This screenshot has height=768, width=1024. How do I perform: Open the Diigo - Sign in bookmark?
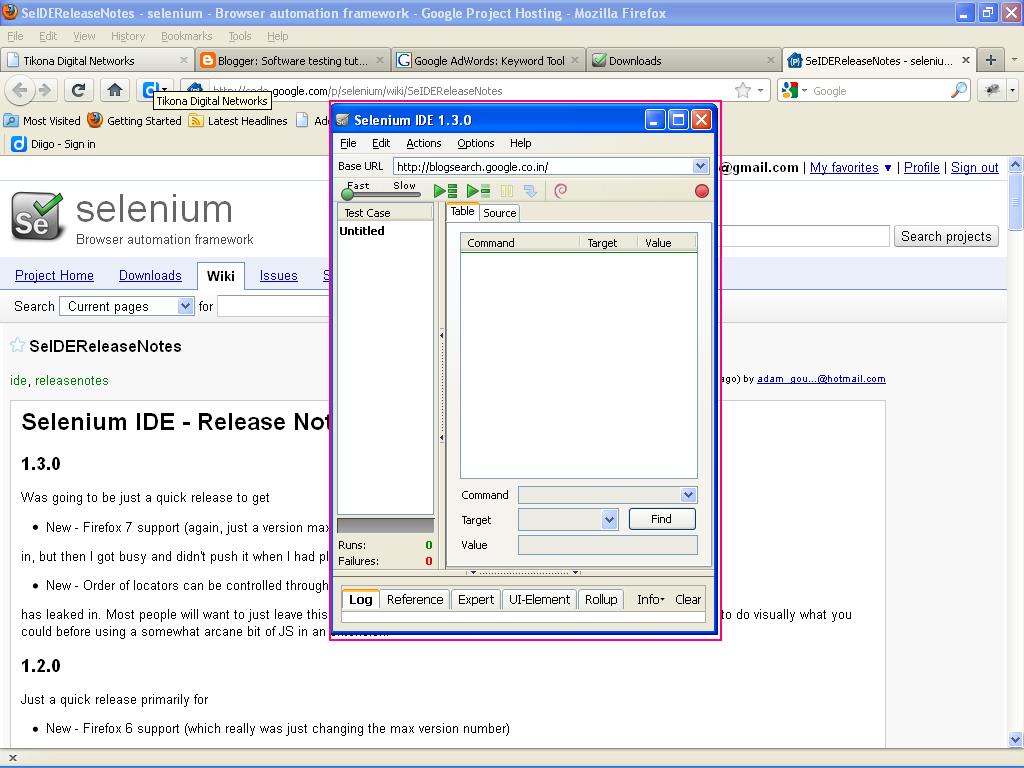(54, 144)
